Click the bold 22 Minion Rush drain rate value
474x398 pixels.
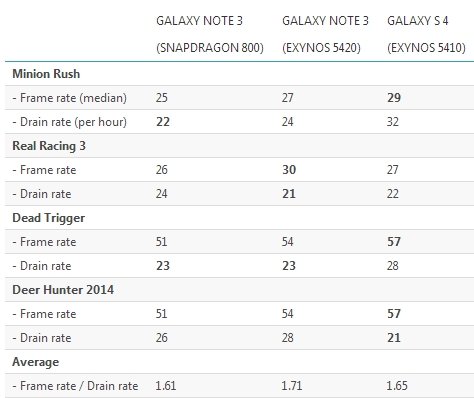163,122
